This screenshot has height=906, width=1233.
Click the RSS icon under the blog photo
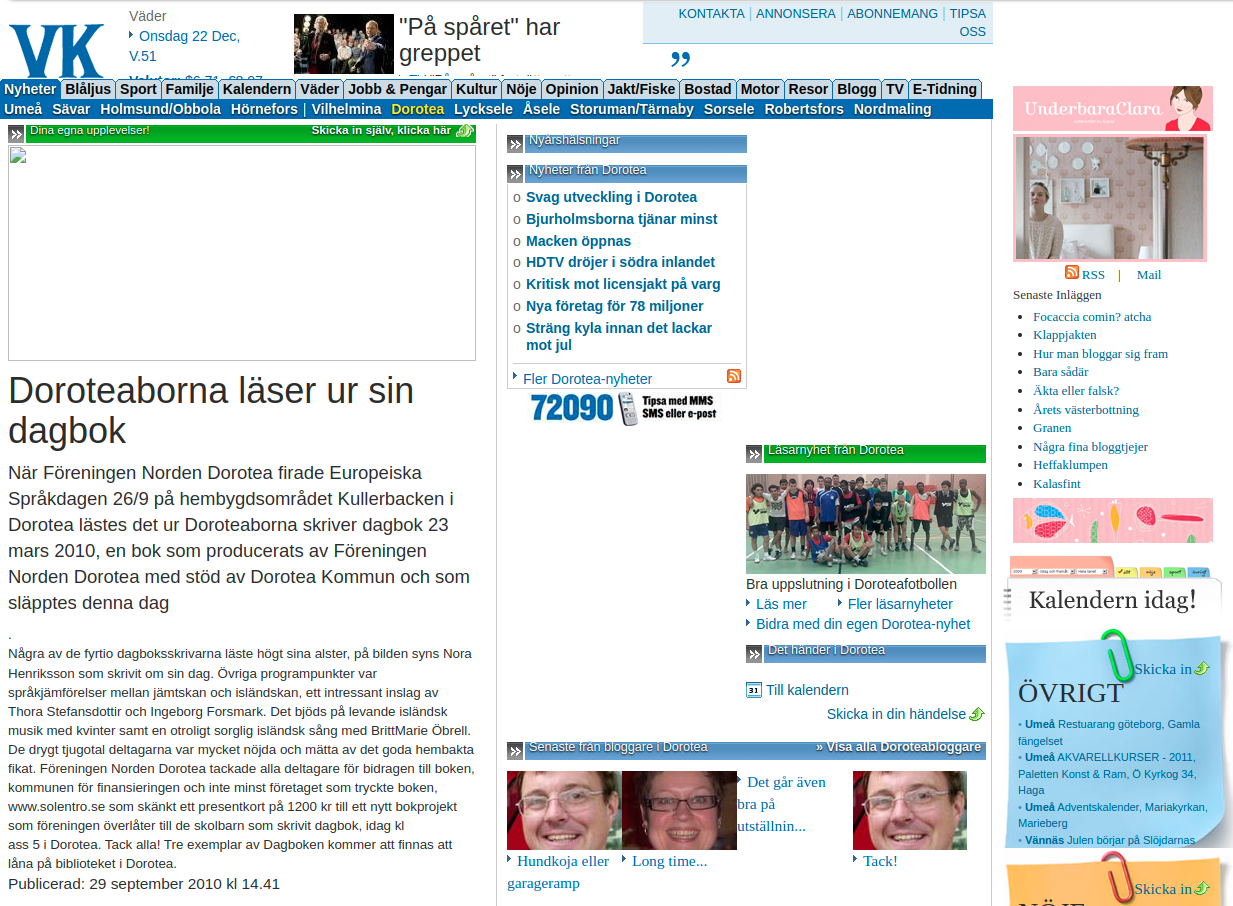[x=1072, y=272]
